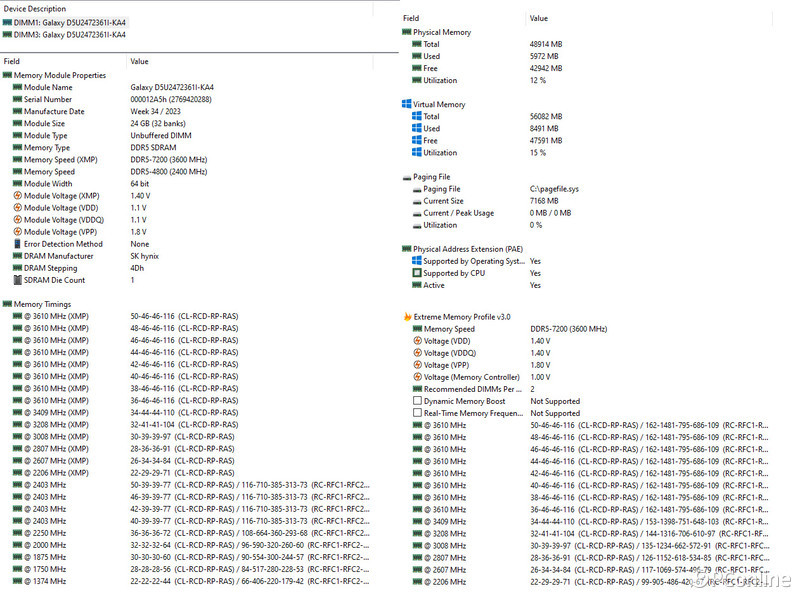This screenshot has width=800, height=596.
Task: Select the 2250 MHz timing row
Action: (x=191, y=533)
